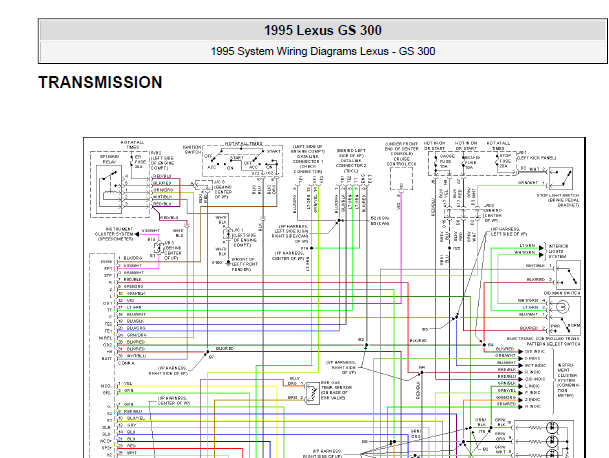This screenshot has width=609, height=458.
Task: Click the N INDIC indicator label
Action: click(532, 406)
